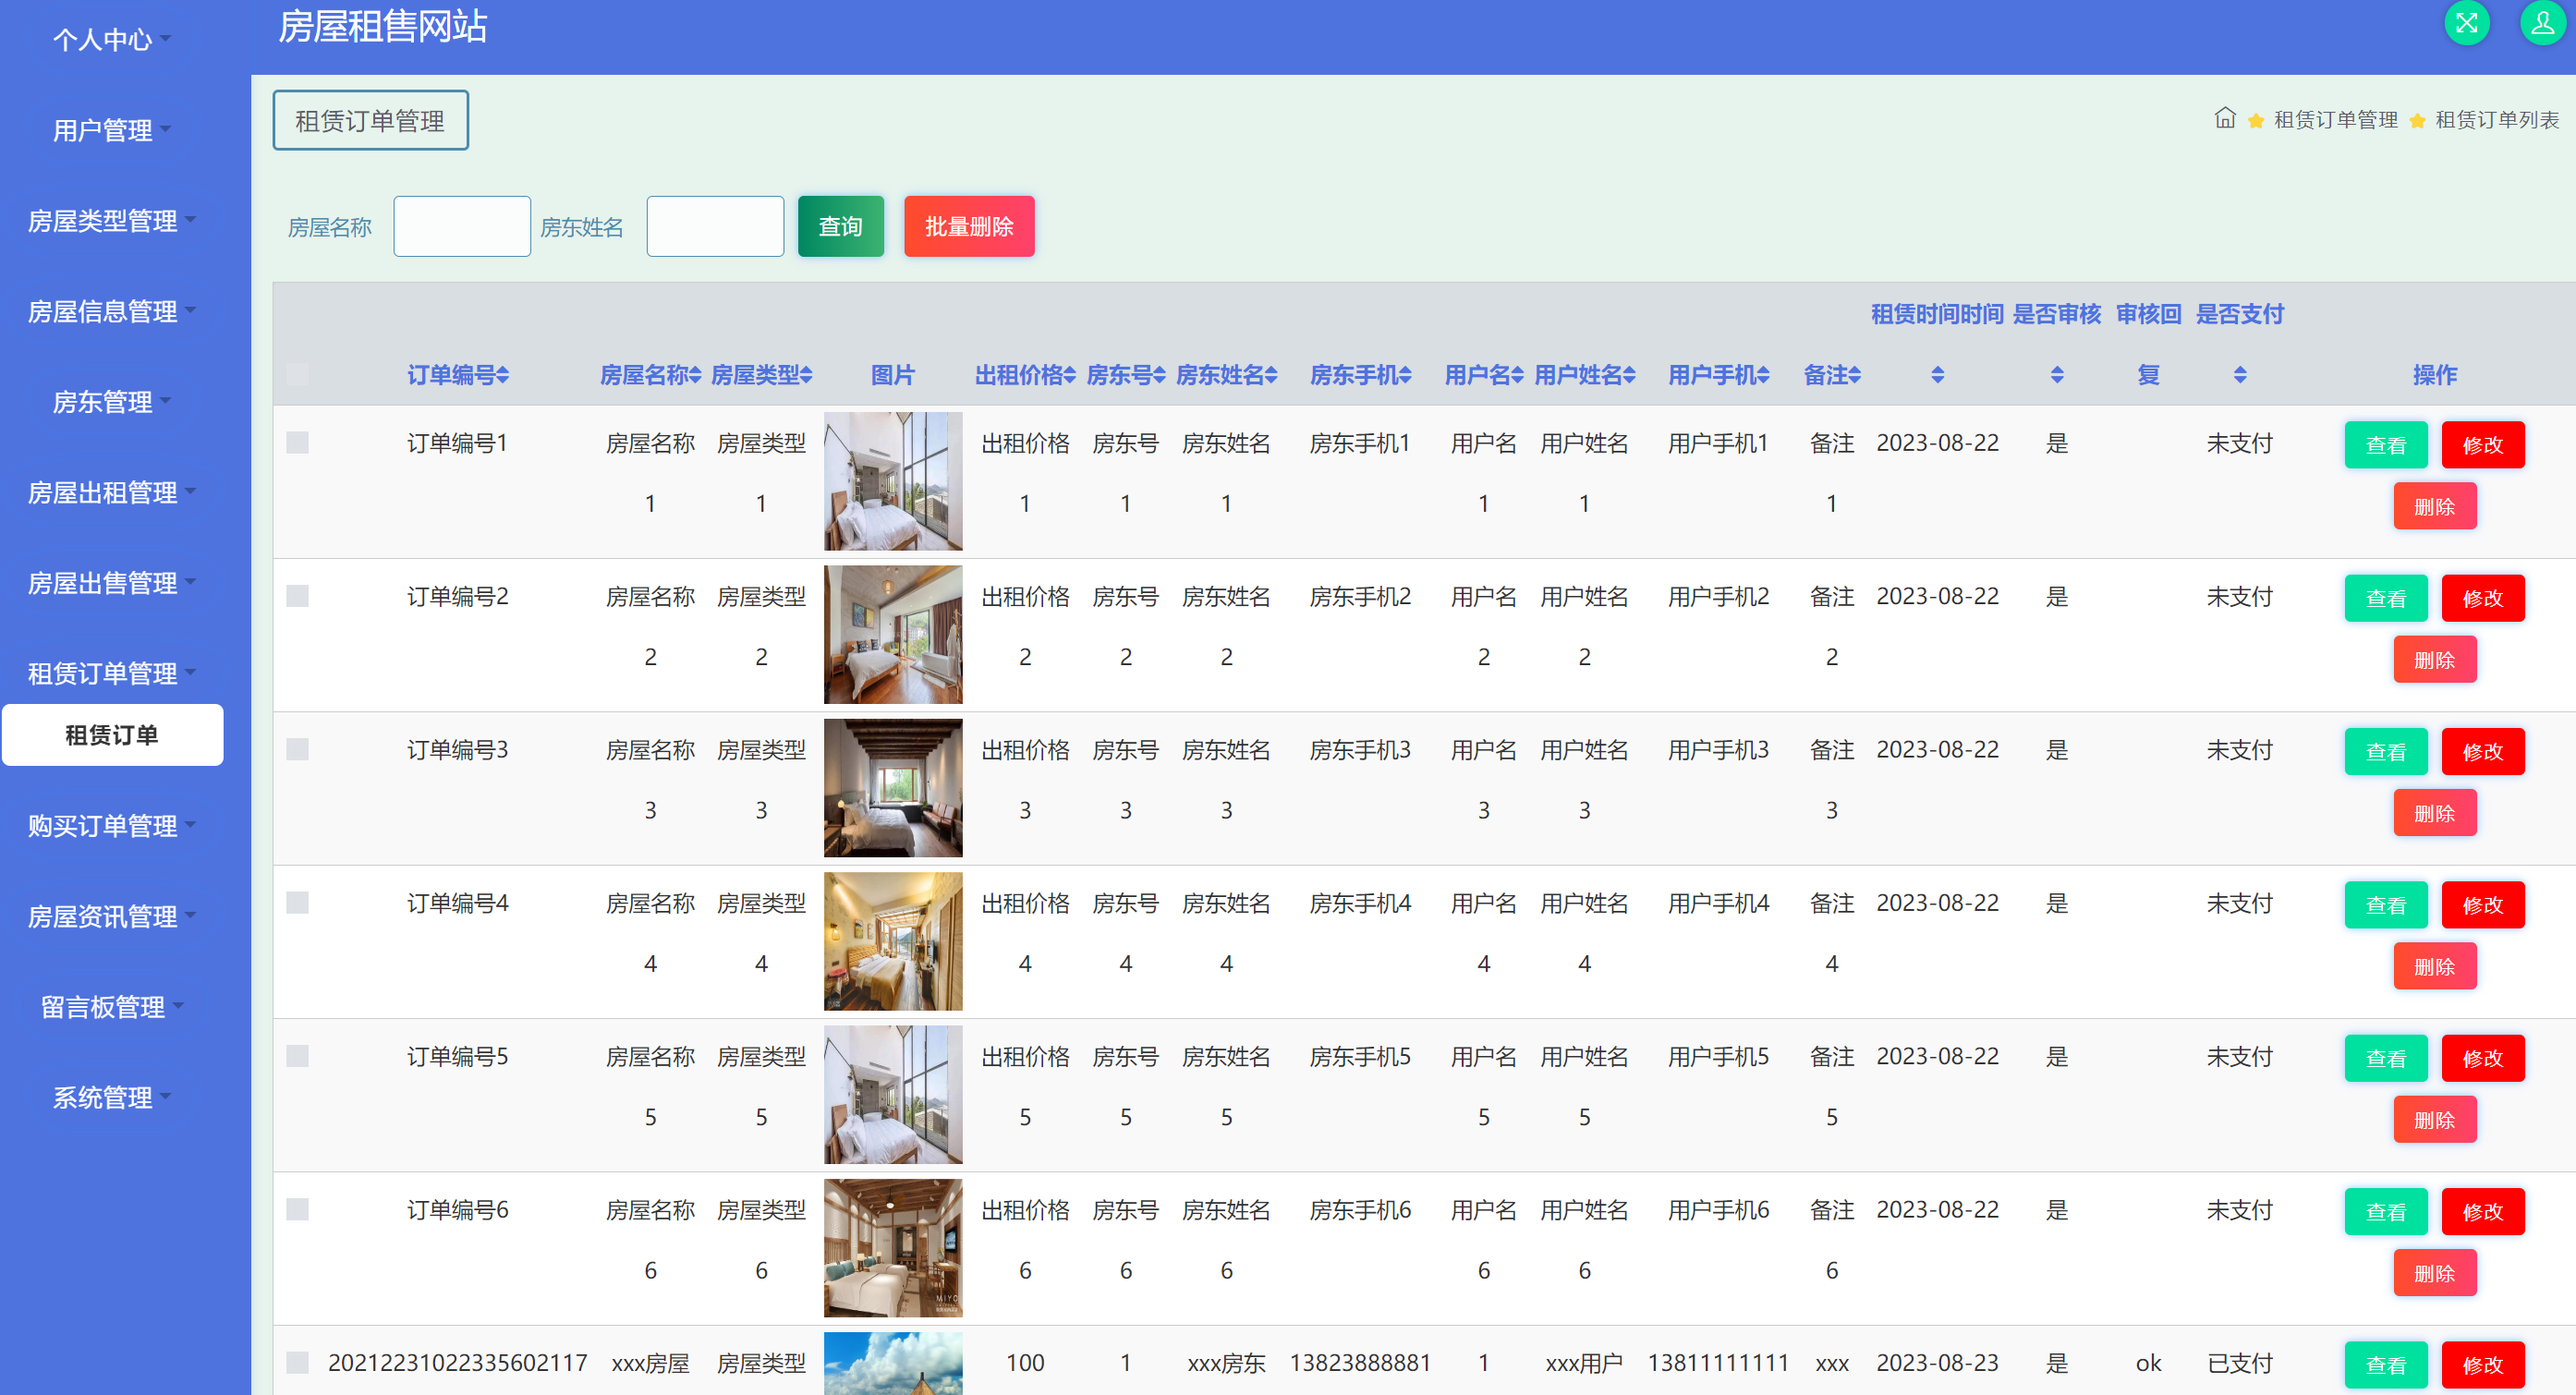The image size is (2576, 1395).
Task: Sort by 用户名 column arrows
Action: point(1517,375)
